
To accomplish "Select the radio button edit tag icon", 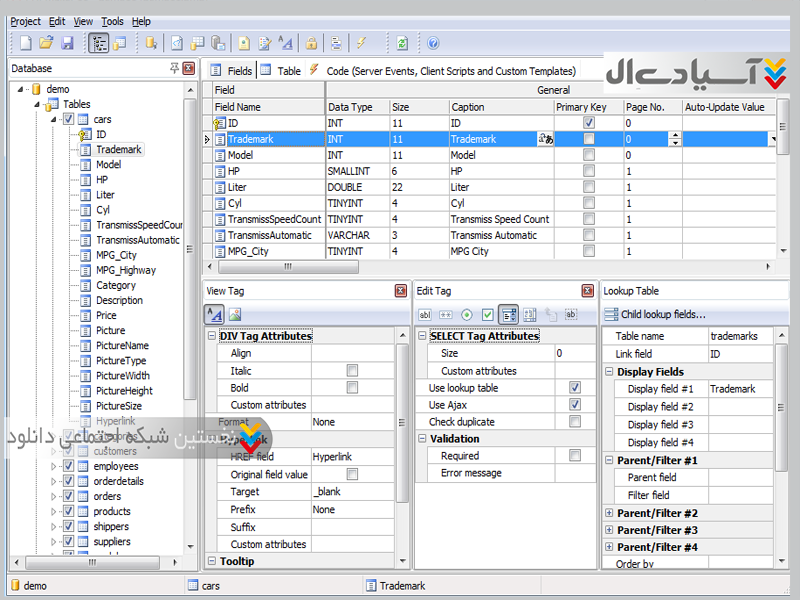I will pos(466,314).
